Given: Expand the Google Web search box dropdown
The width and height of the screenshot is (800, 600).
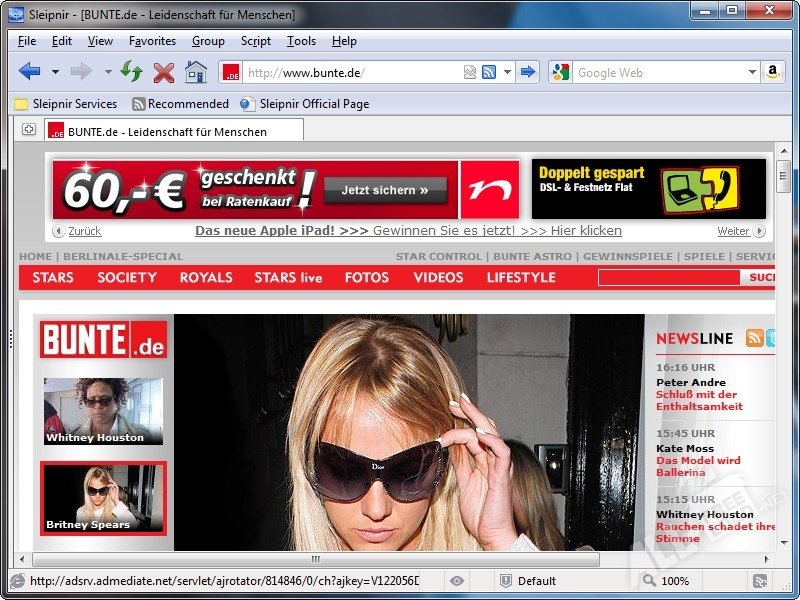Looking at the screenshot, I should [752, 72].
